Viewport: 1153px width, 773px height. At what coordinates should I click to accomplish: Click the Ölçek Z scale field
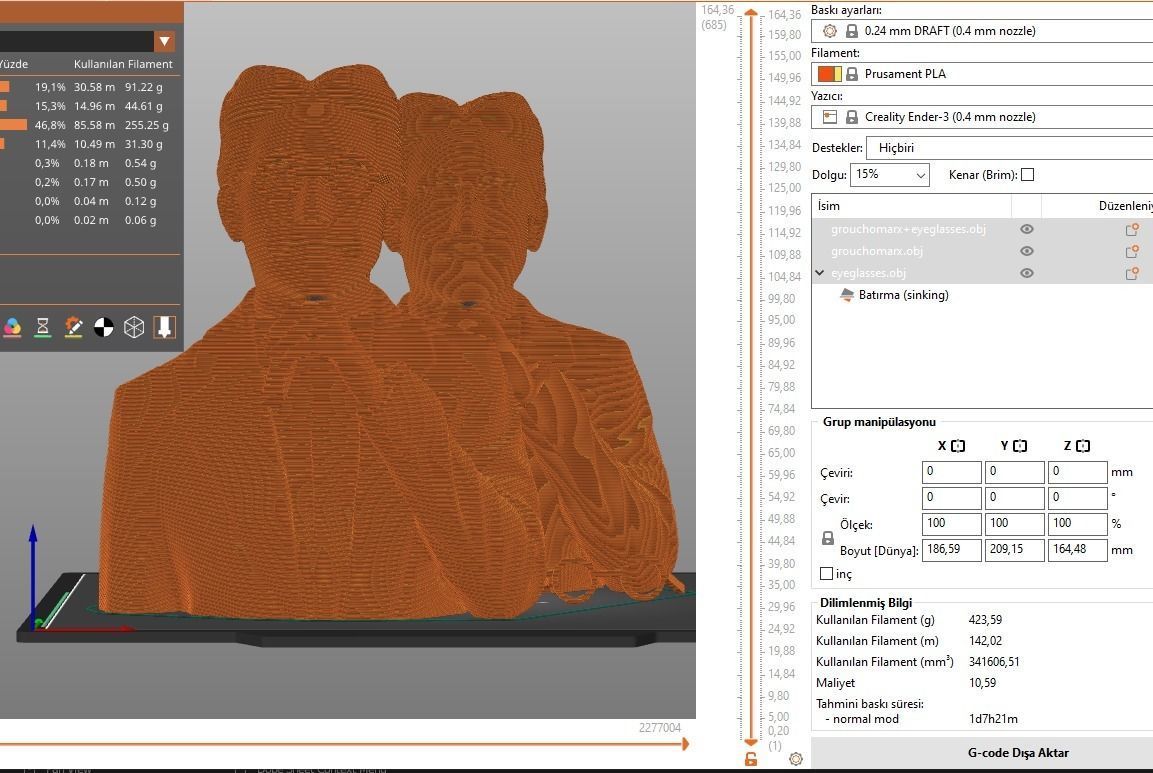click(1078, 524)
